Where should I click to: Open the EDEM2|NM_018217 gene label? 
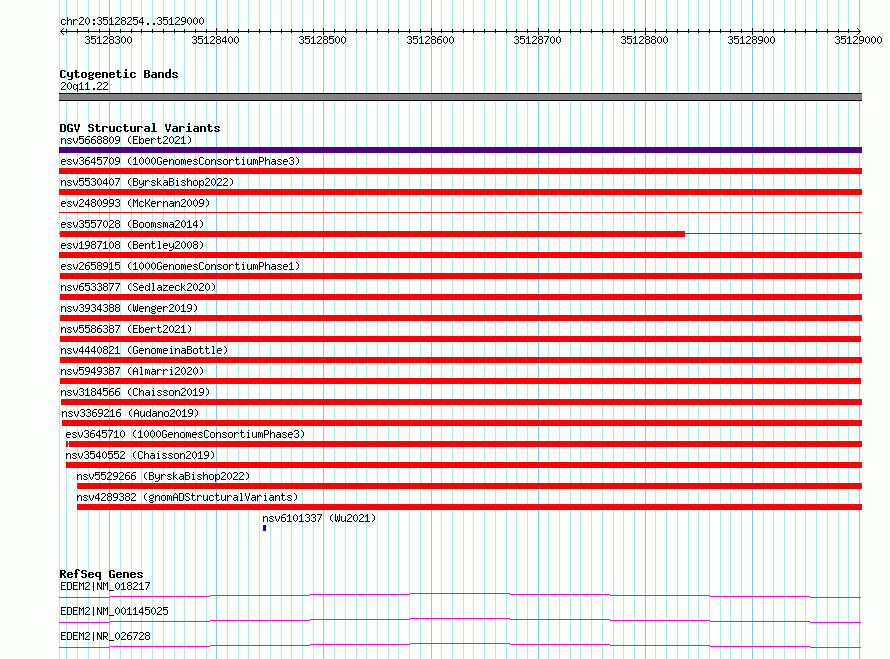[105, 586]
